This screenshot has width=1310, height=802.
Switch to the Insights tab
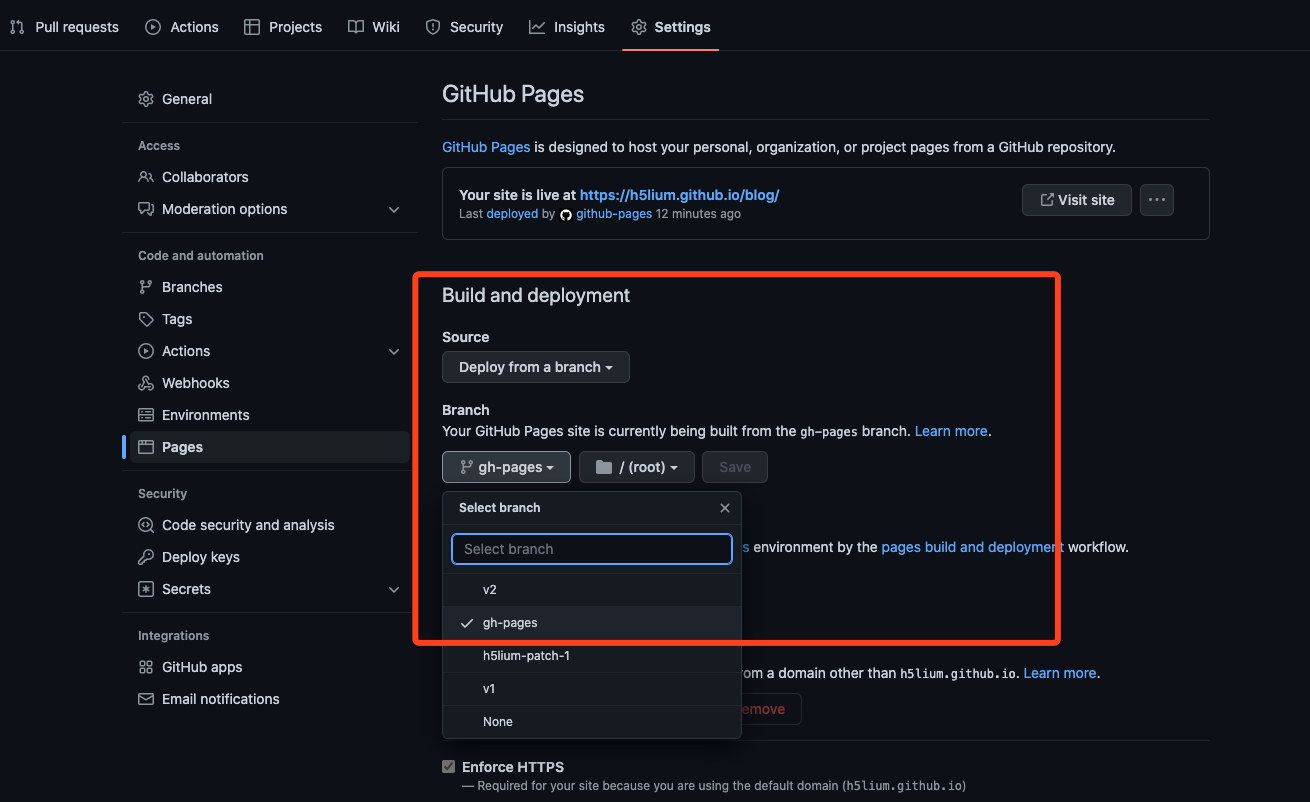coord(567,27)
